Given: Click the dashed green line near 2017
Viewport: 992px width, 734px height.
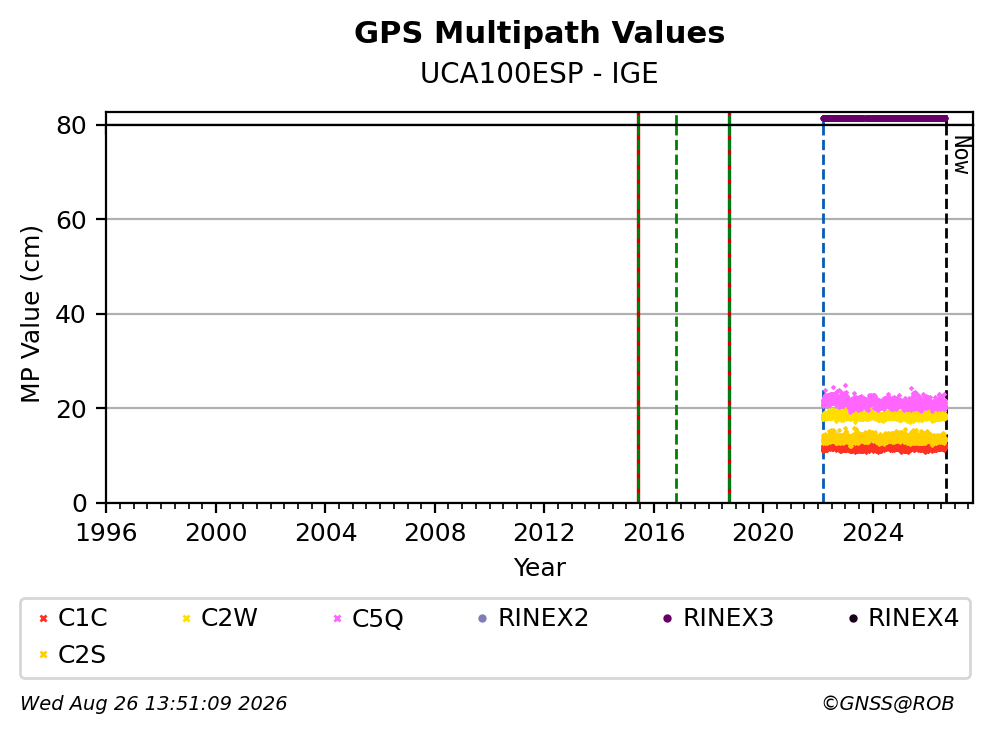Looking at the screenshot, I should (x=676, y=310).
